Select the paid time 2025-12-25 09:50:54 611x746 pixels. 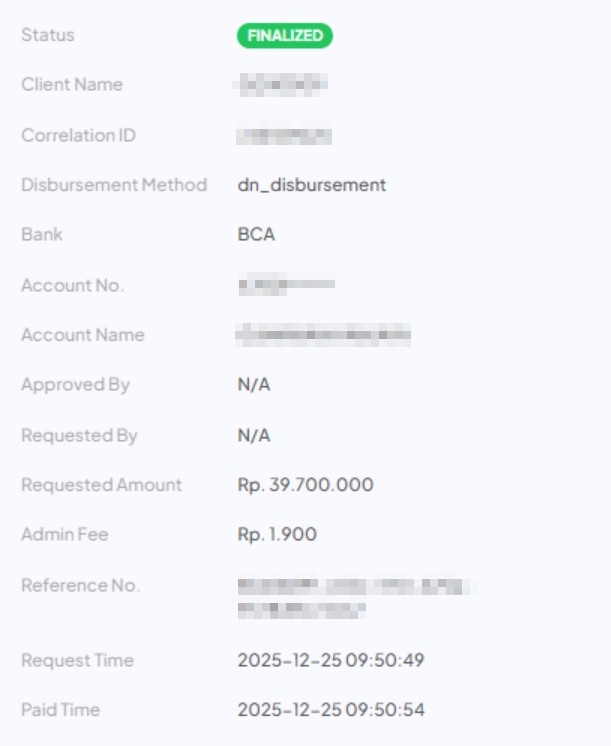(x=331, y=710)
